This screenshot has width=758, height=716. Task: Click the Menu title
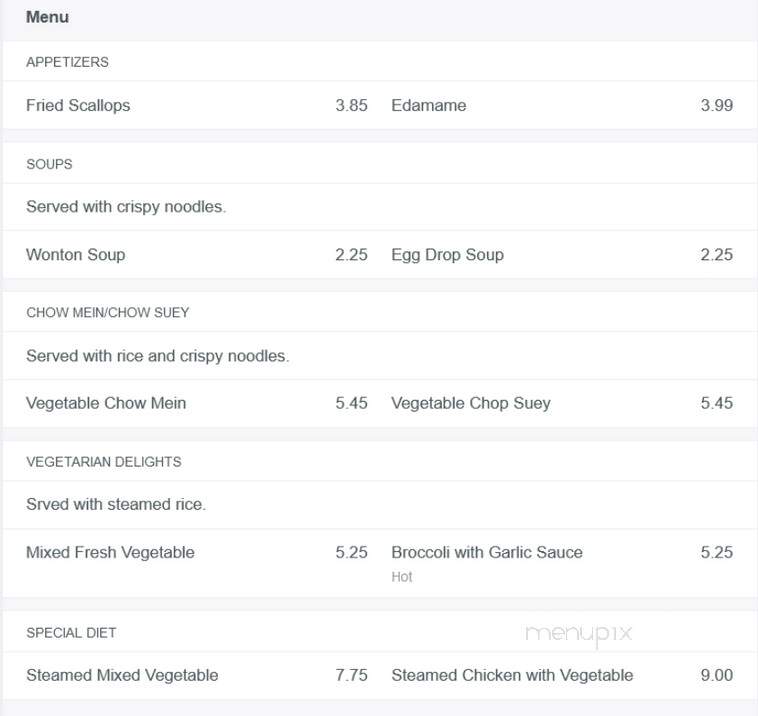[47, 17]
